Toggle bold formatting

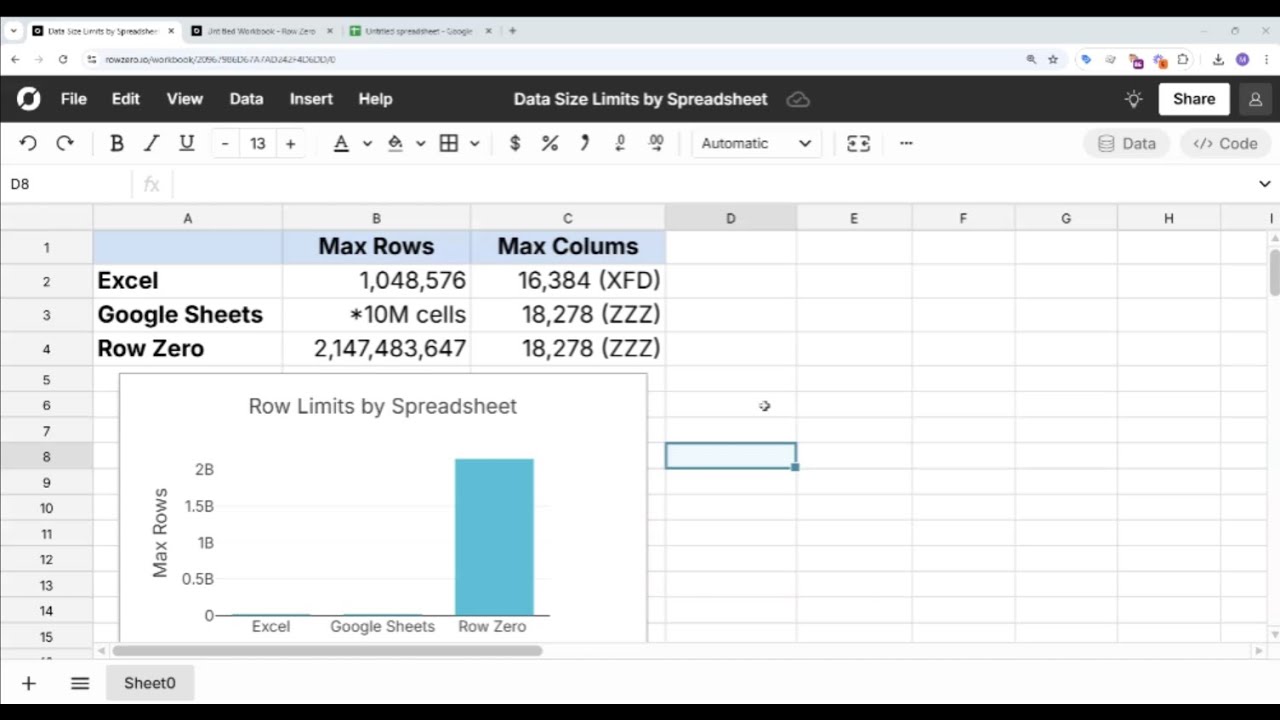(x=116, y=143)
